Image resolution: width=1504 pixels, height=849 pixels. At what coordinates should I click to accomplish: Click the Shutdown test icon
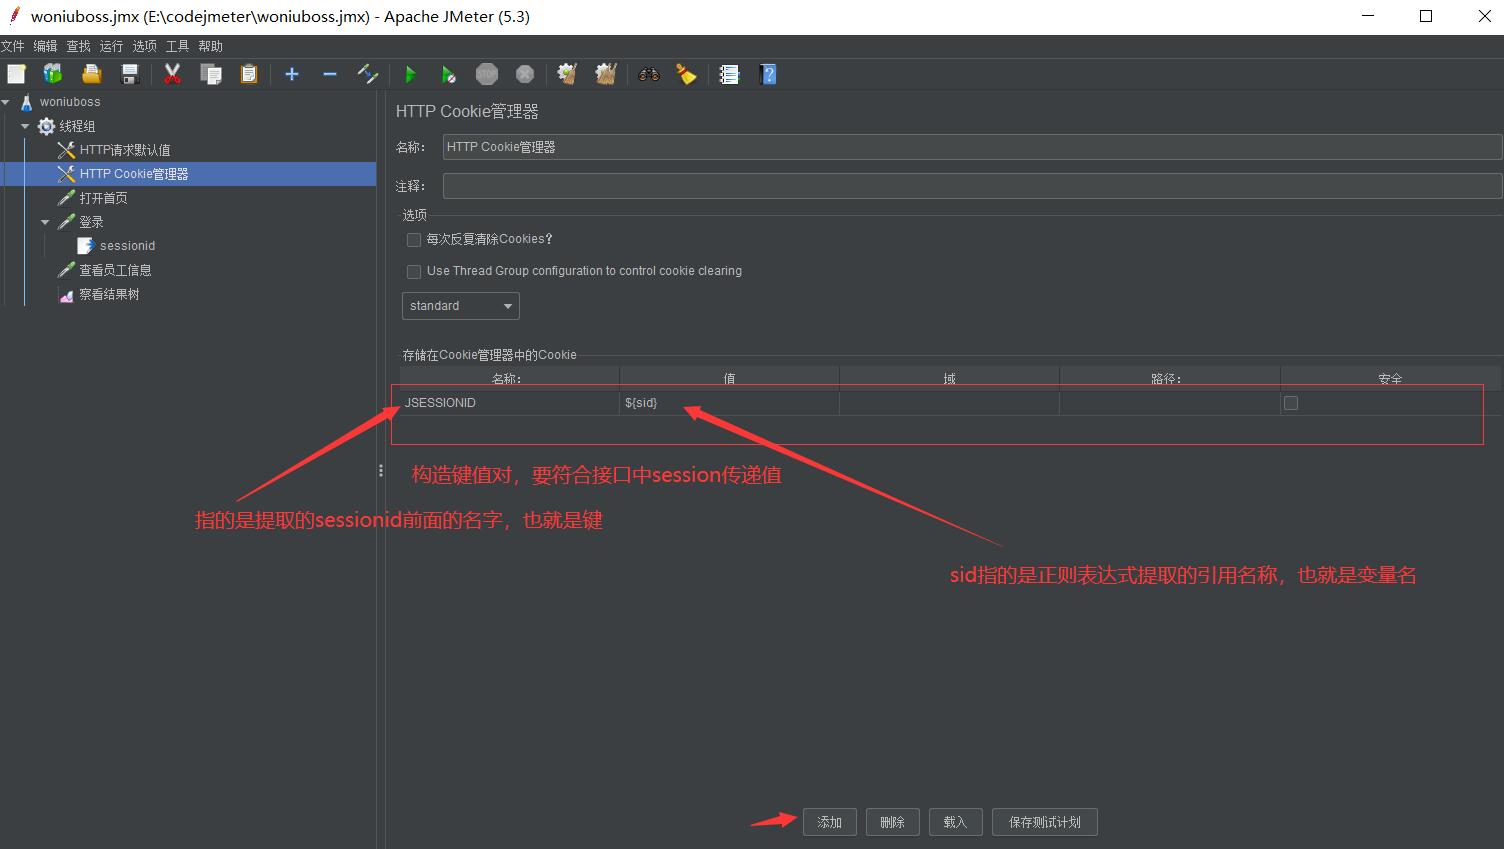point(525,74)
